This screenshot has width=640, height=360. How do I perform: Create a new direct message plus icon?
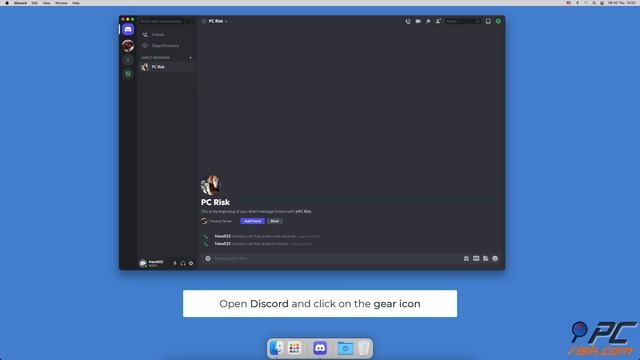pyautogui.click(x=191, y=58)
